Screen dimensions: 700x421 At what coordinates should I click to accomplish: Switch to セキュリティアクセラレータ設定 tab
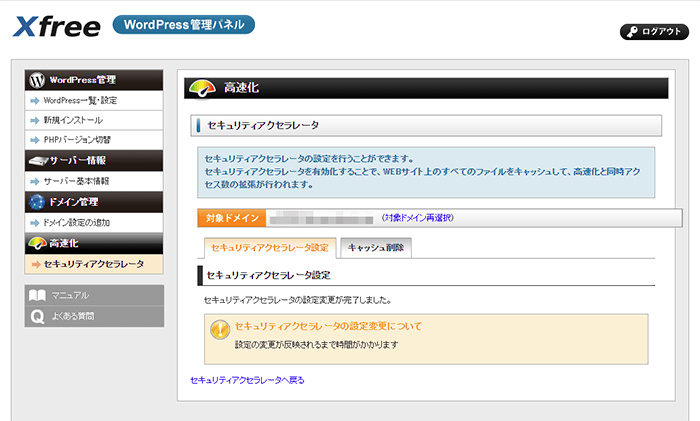point(270,248)
